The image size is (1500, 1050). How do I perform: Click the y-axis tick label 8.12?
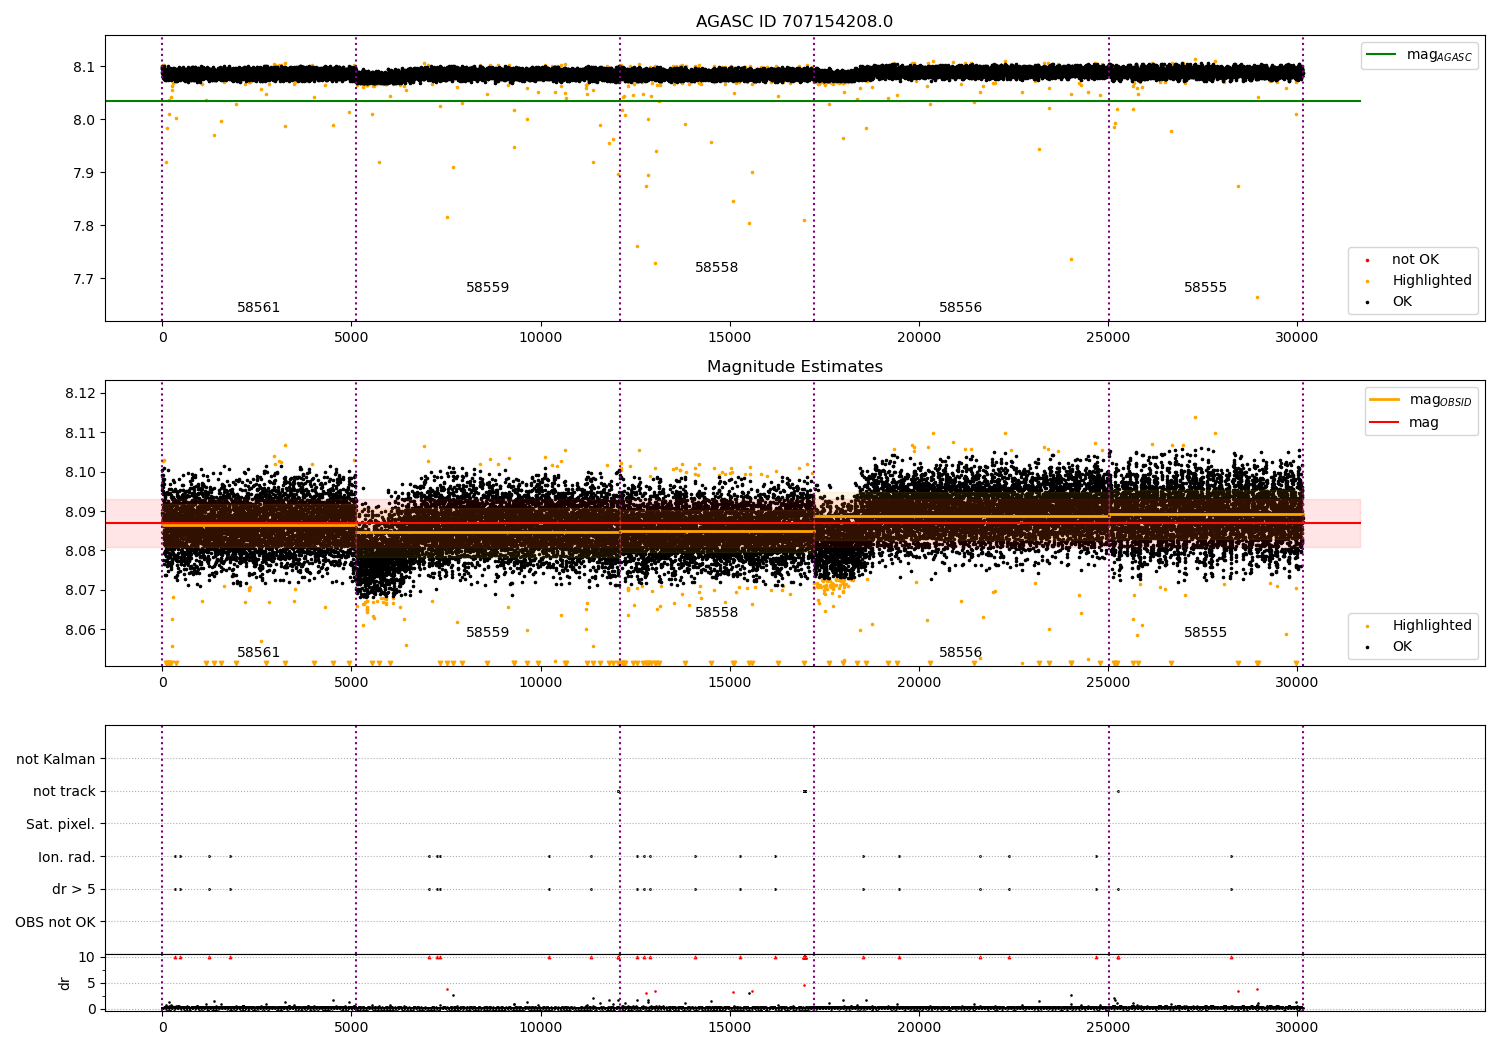pos(81,394)
